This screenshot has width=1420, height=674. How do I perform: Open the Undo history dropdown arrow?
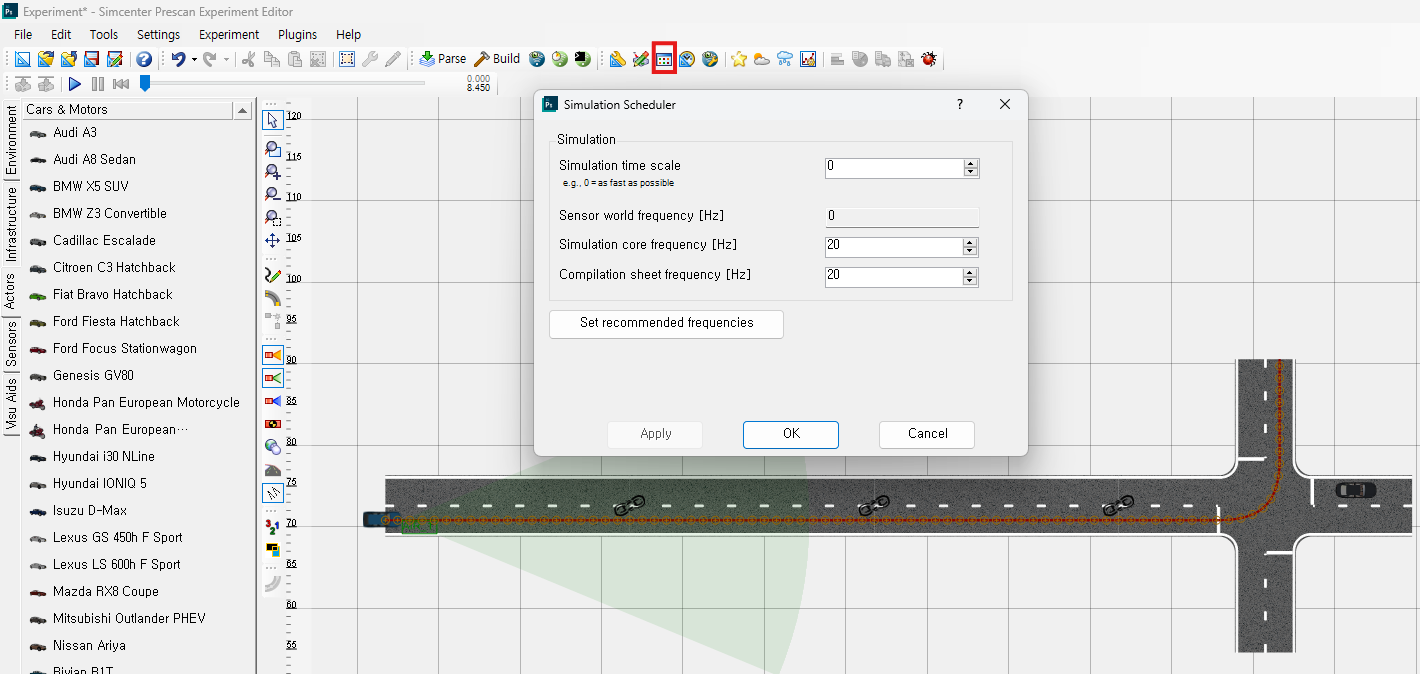click(x=194, y=59)
